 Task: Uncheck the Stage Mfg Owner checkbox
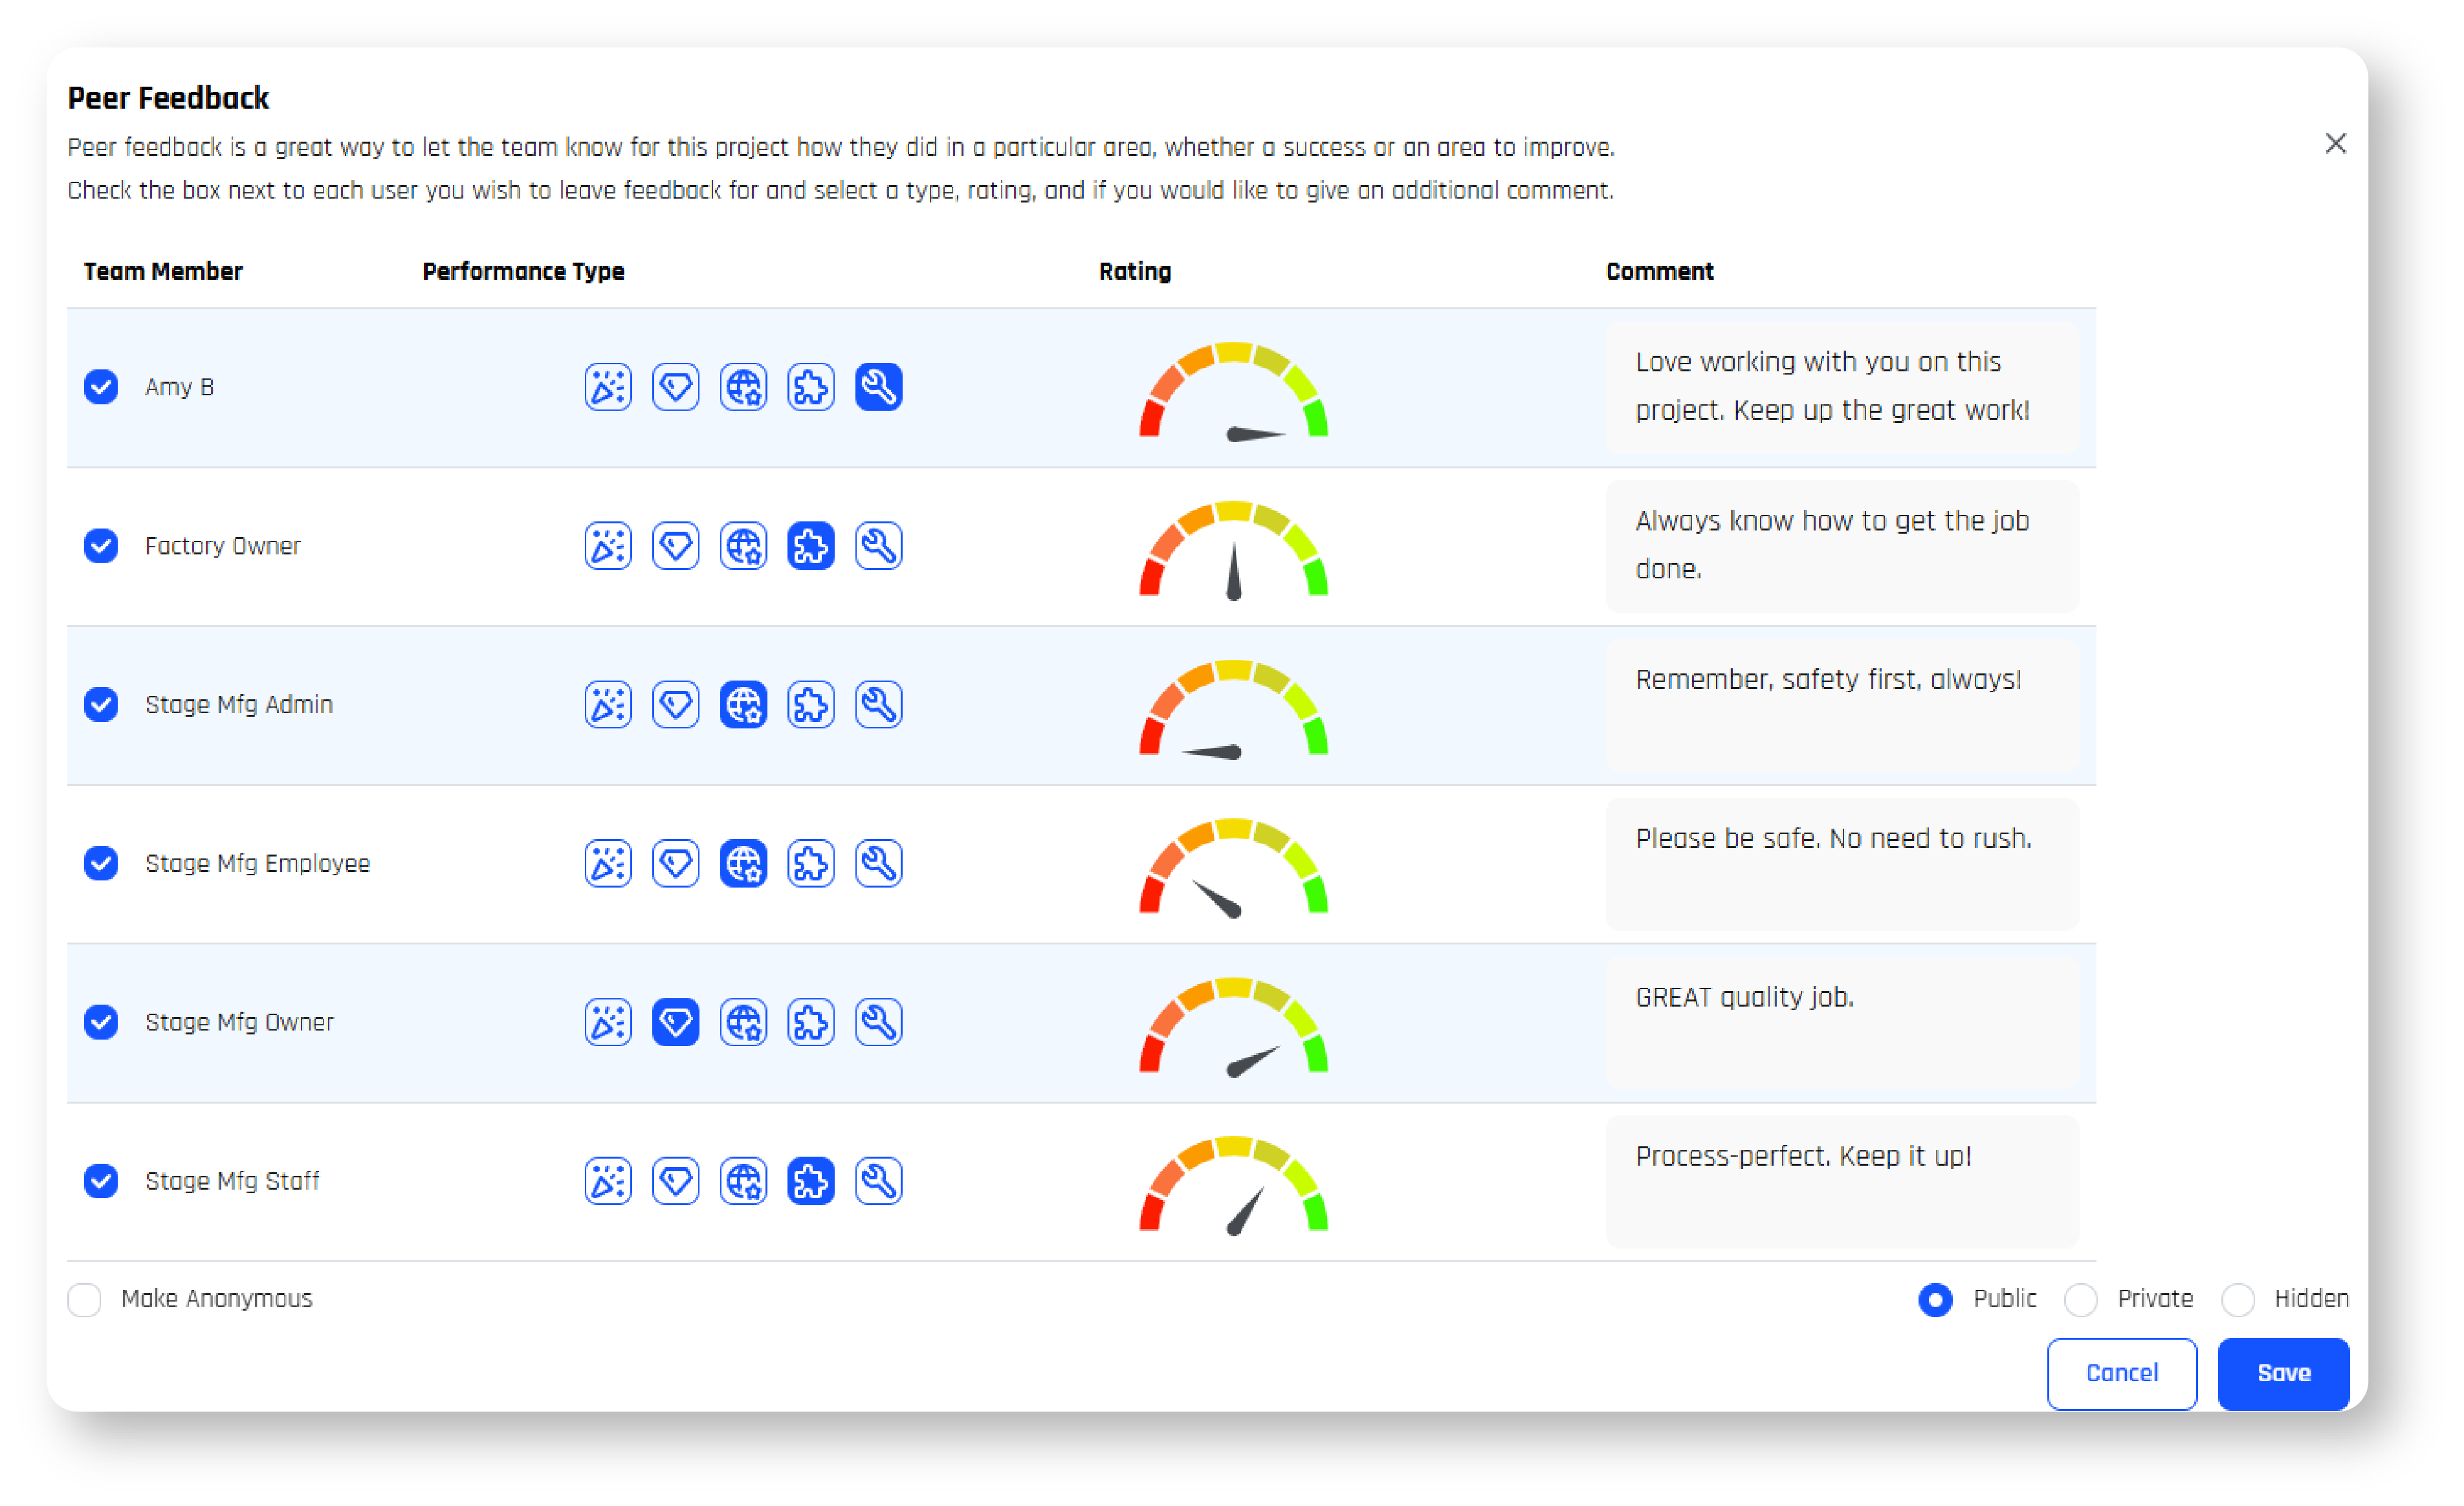[101, 1023]
